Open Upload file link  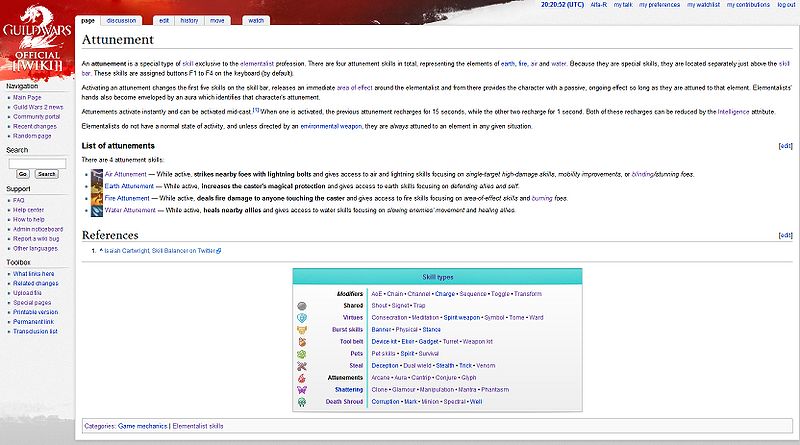(x=27, y=293)
